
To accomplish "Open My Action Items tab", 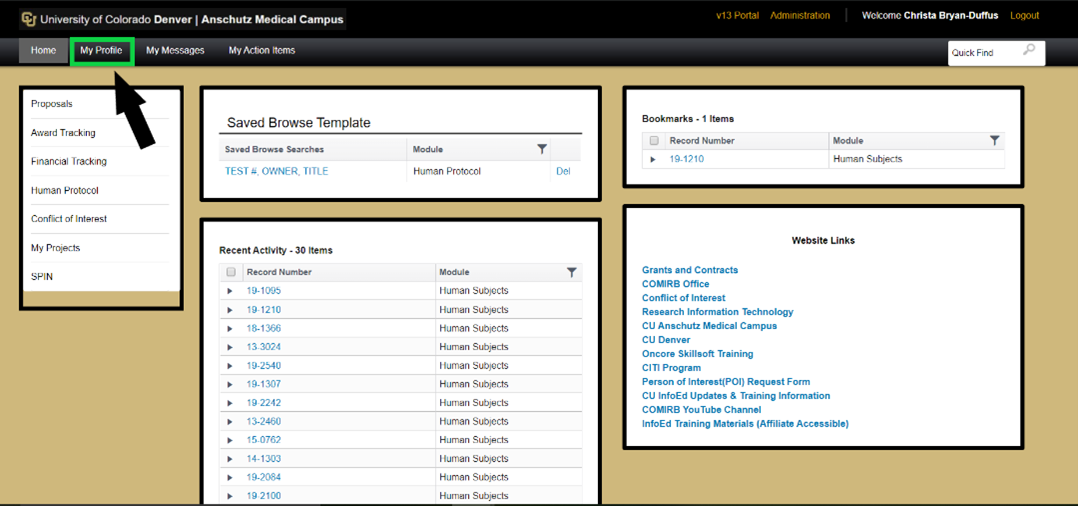I will click(x=261, y=50).
